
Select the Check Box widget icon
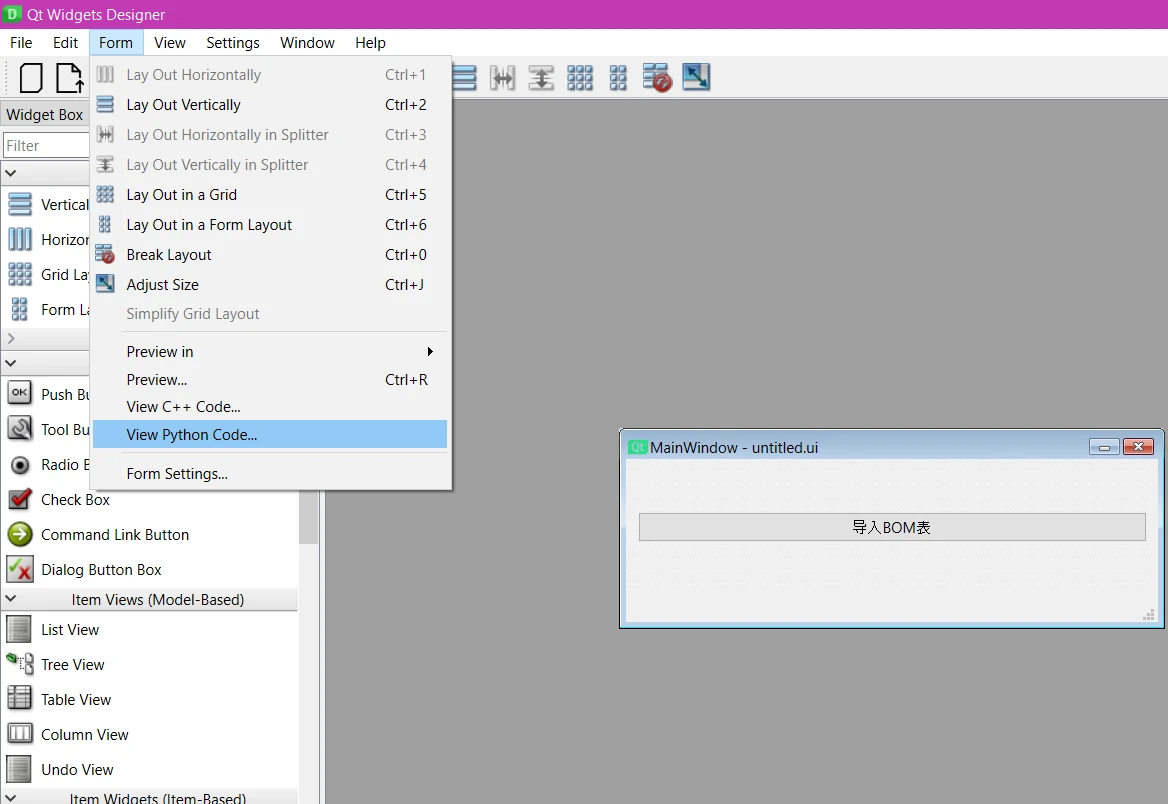click(x=20, y=498)
